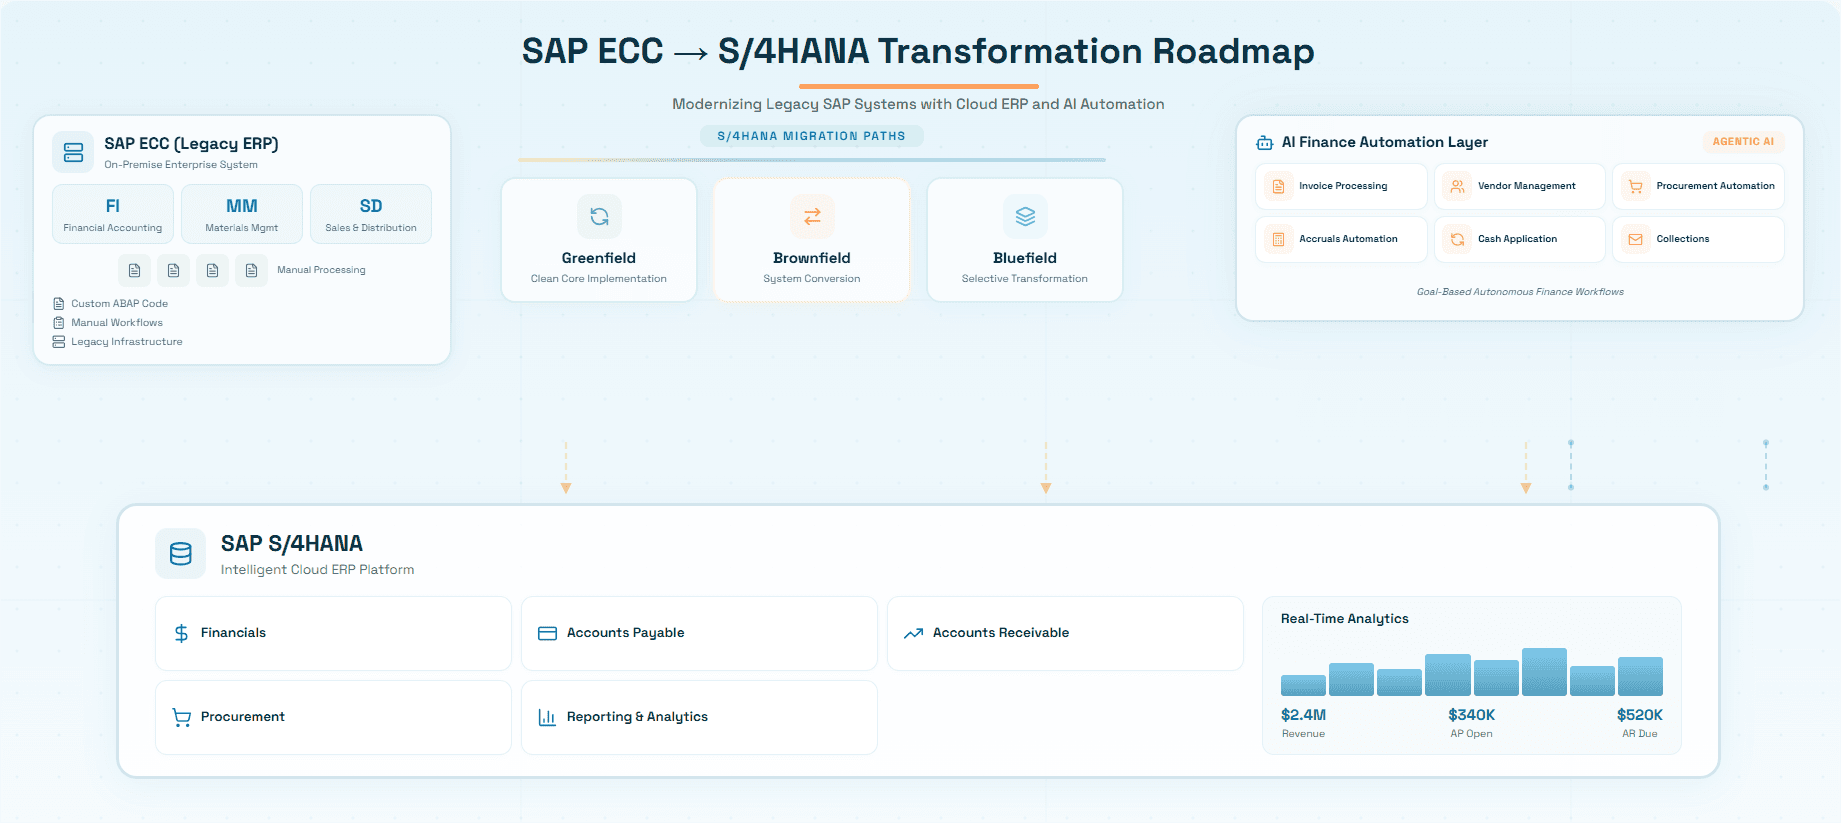Select the SD Sales & Distribution module
Screen dimensions: 1841x823
(x=371, y=214)
